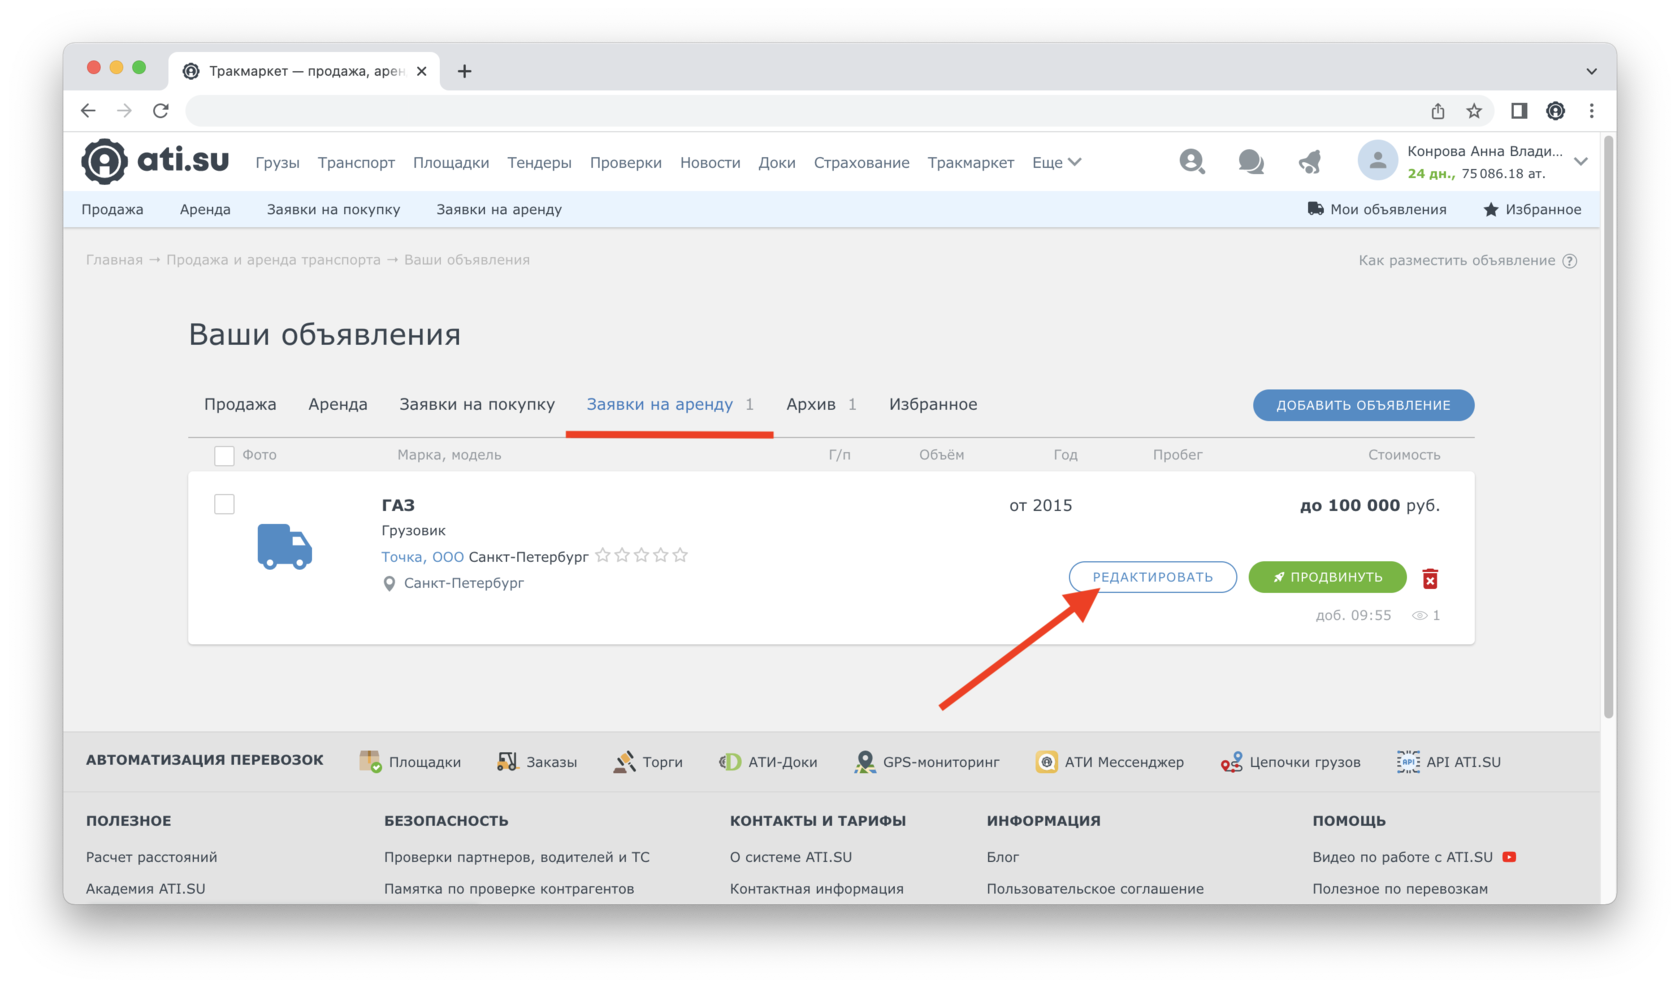Image resolution: width=1680 pixels, height=988 pixels.
Task: Open АТИ-Доки in the footer
Action: coord(768,762)
